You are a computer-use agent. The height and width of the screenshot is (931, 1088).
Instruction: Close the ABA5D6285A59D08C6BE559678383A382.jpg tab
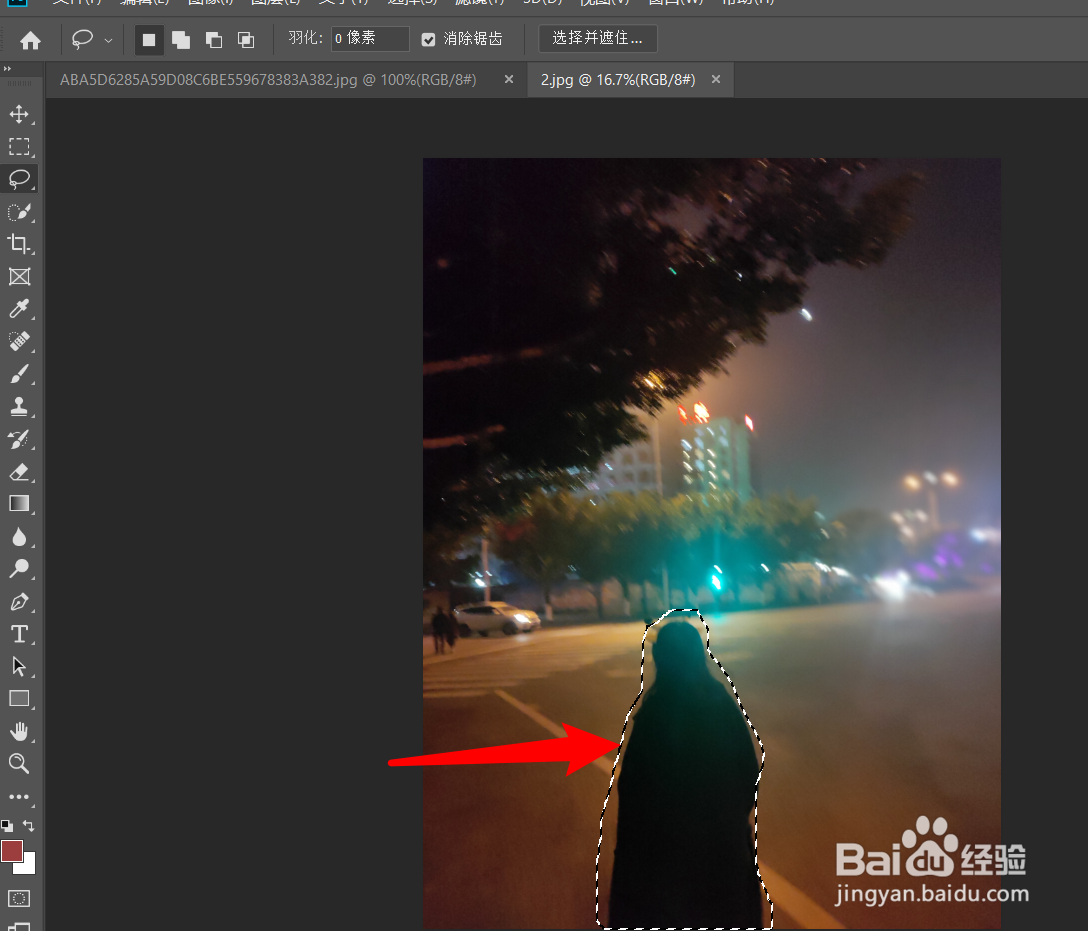509,80
